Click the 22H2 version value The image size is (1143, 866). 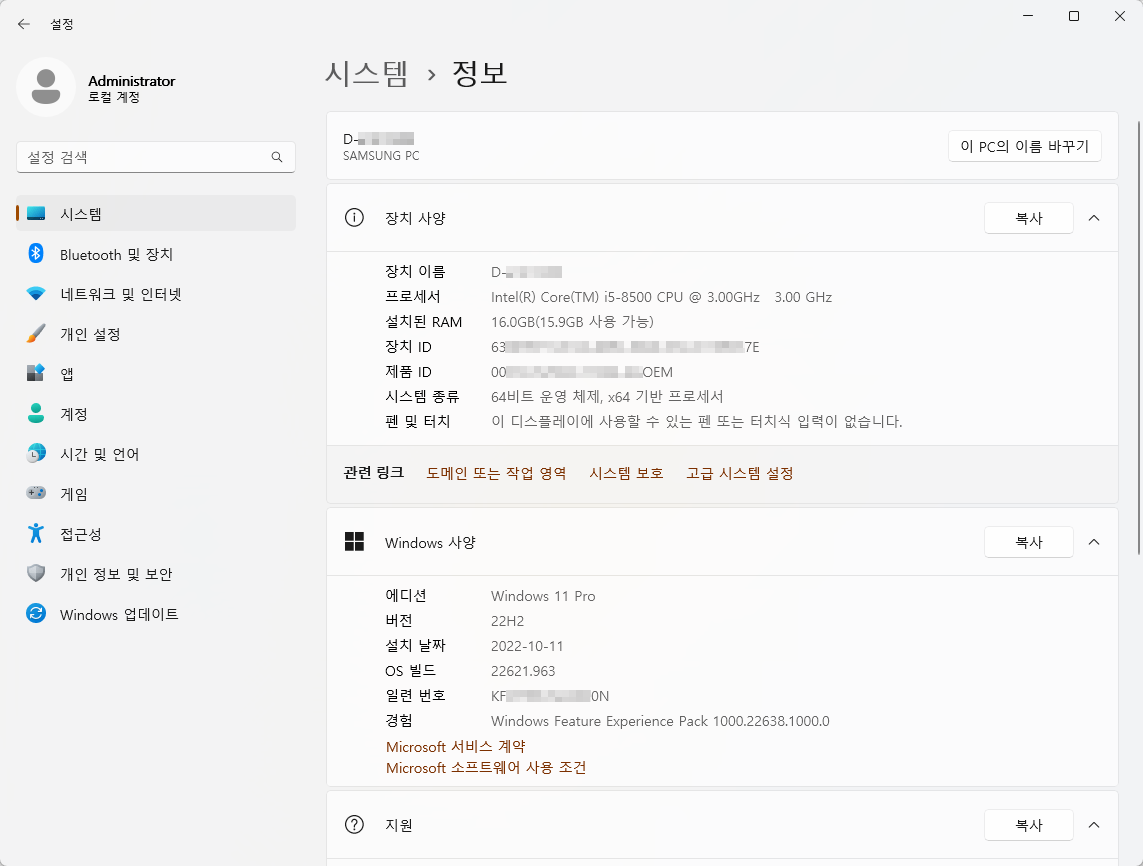click(507, 621)
